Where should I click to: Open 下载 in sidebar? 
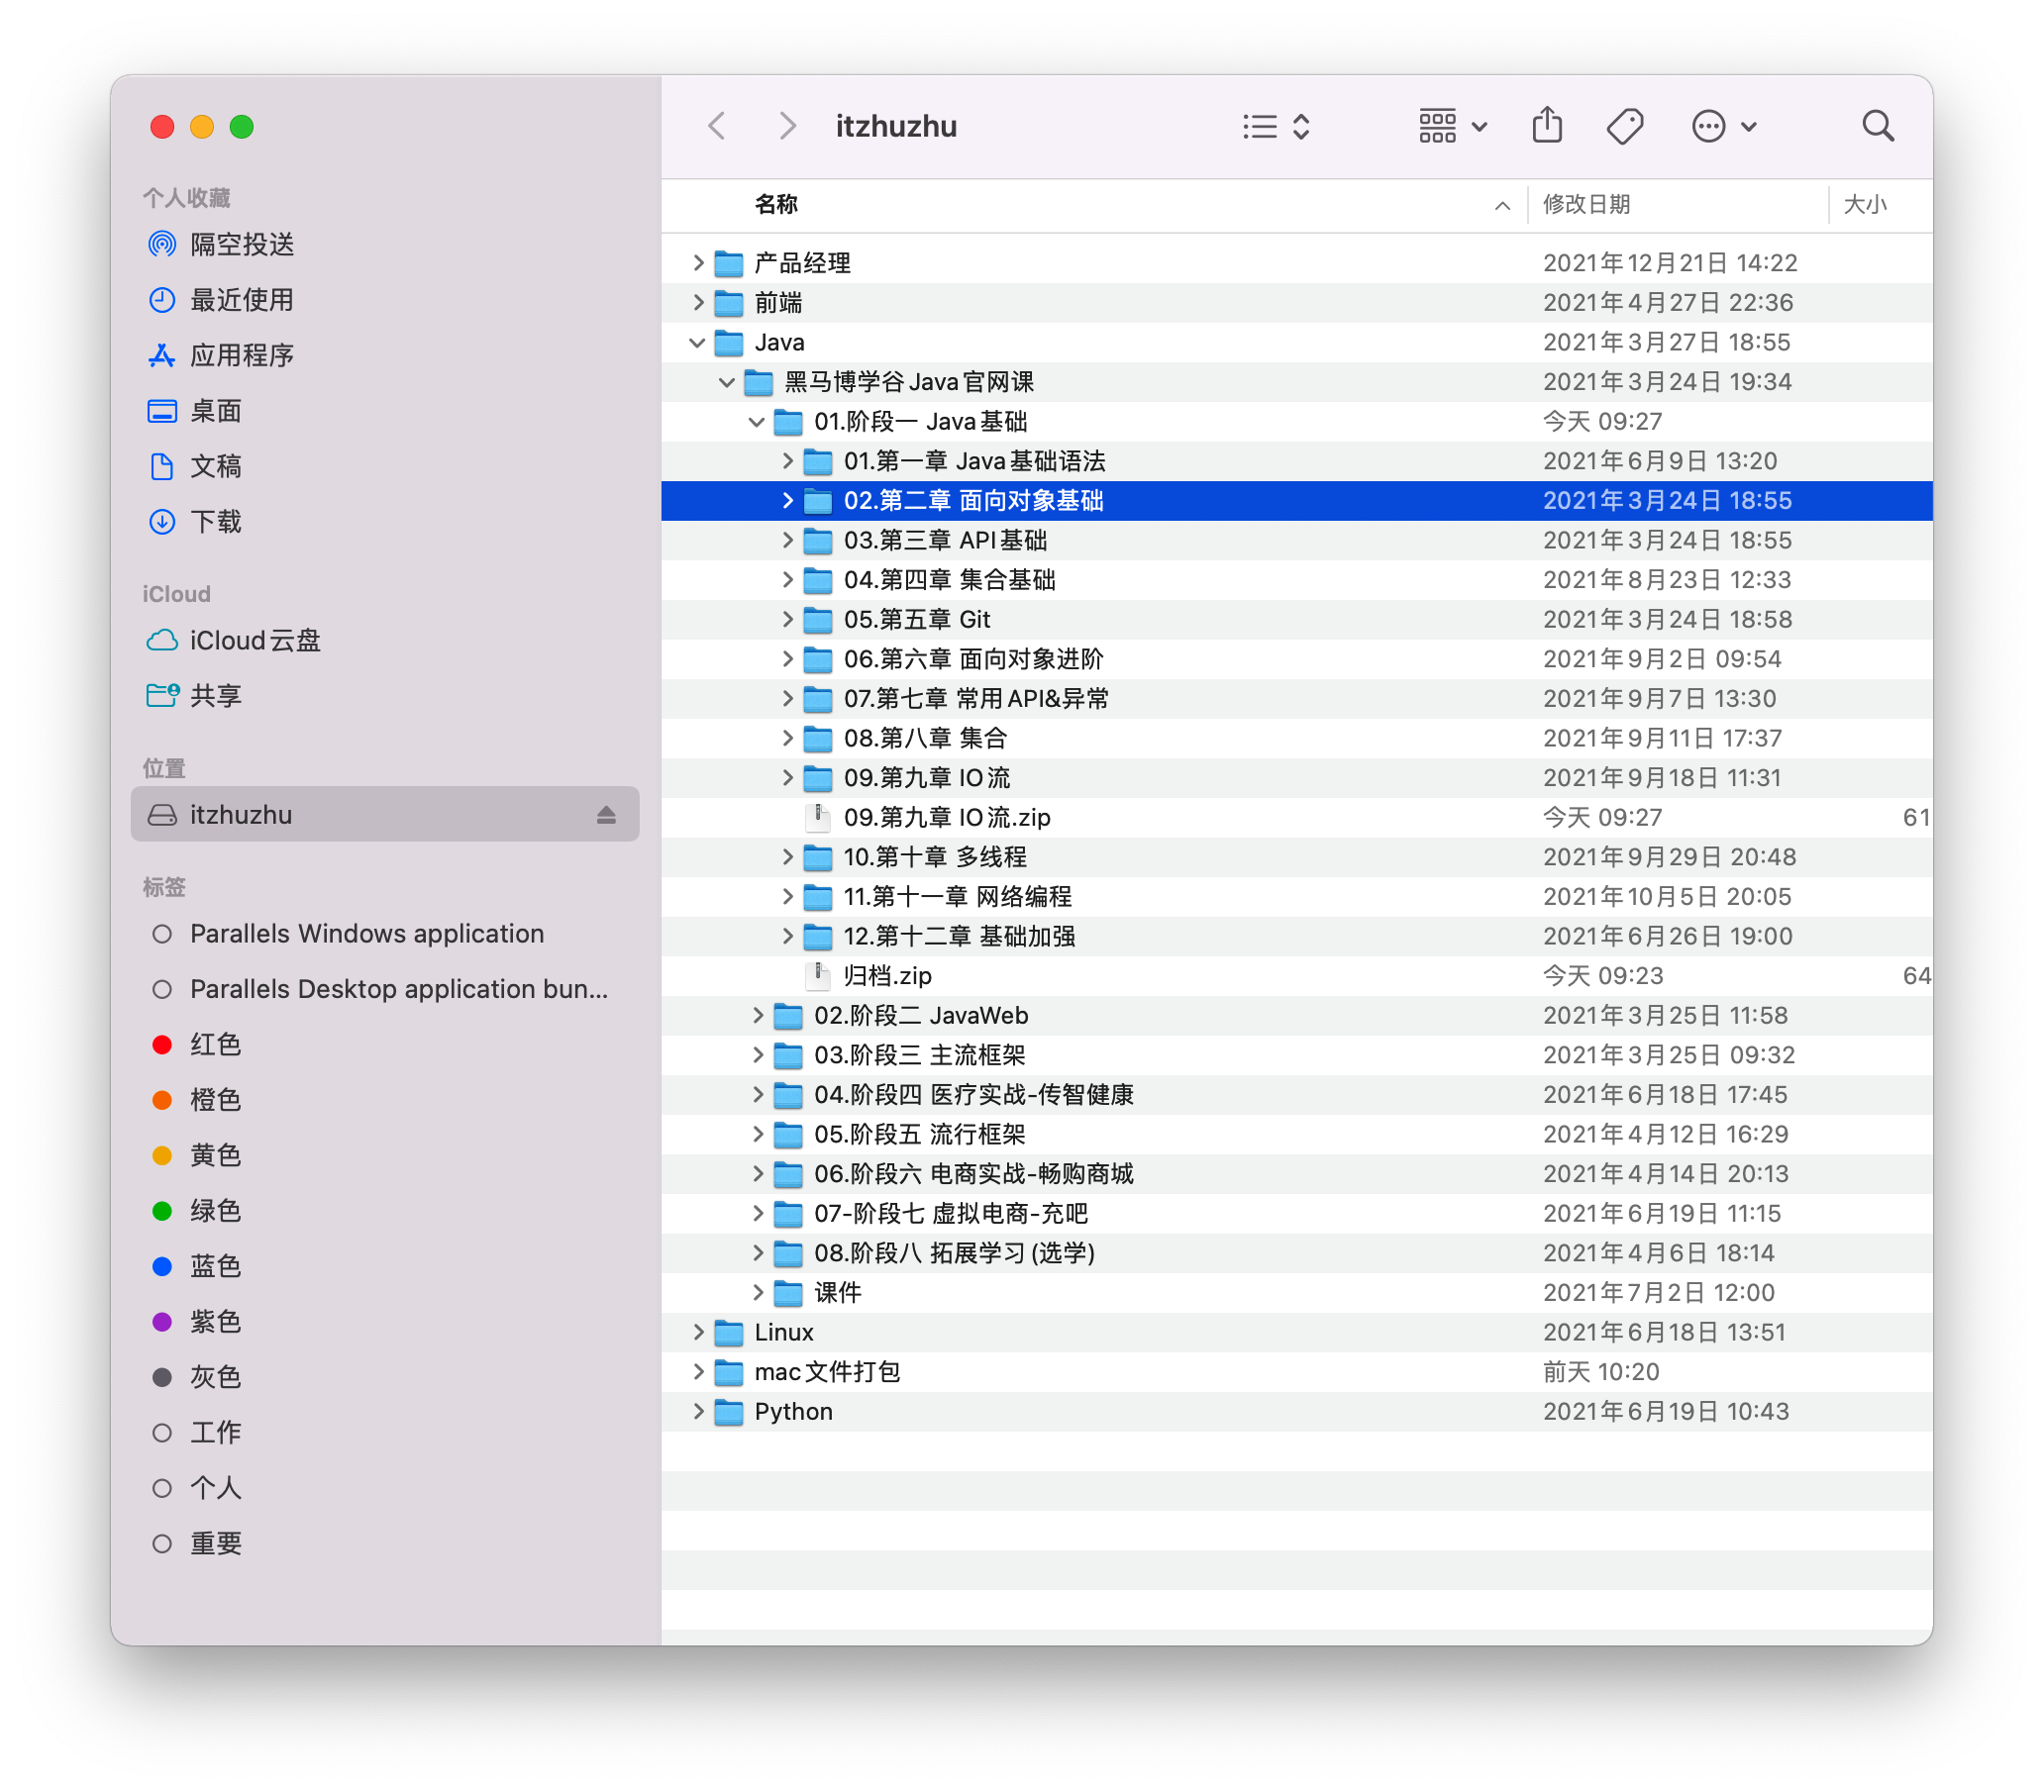(x=385, y=521)
